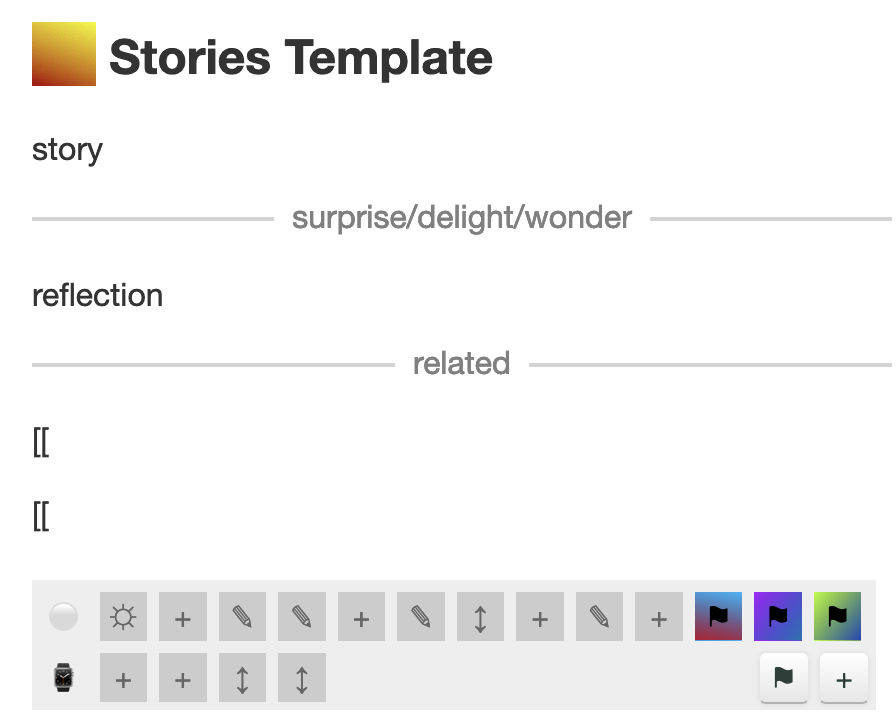Click the "story" text line
Viewport: 896px width, 726px height.
pyautogui.click(x=67, y=149)
